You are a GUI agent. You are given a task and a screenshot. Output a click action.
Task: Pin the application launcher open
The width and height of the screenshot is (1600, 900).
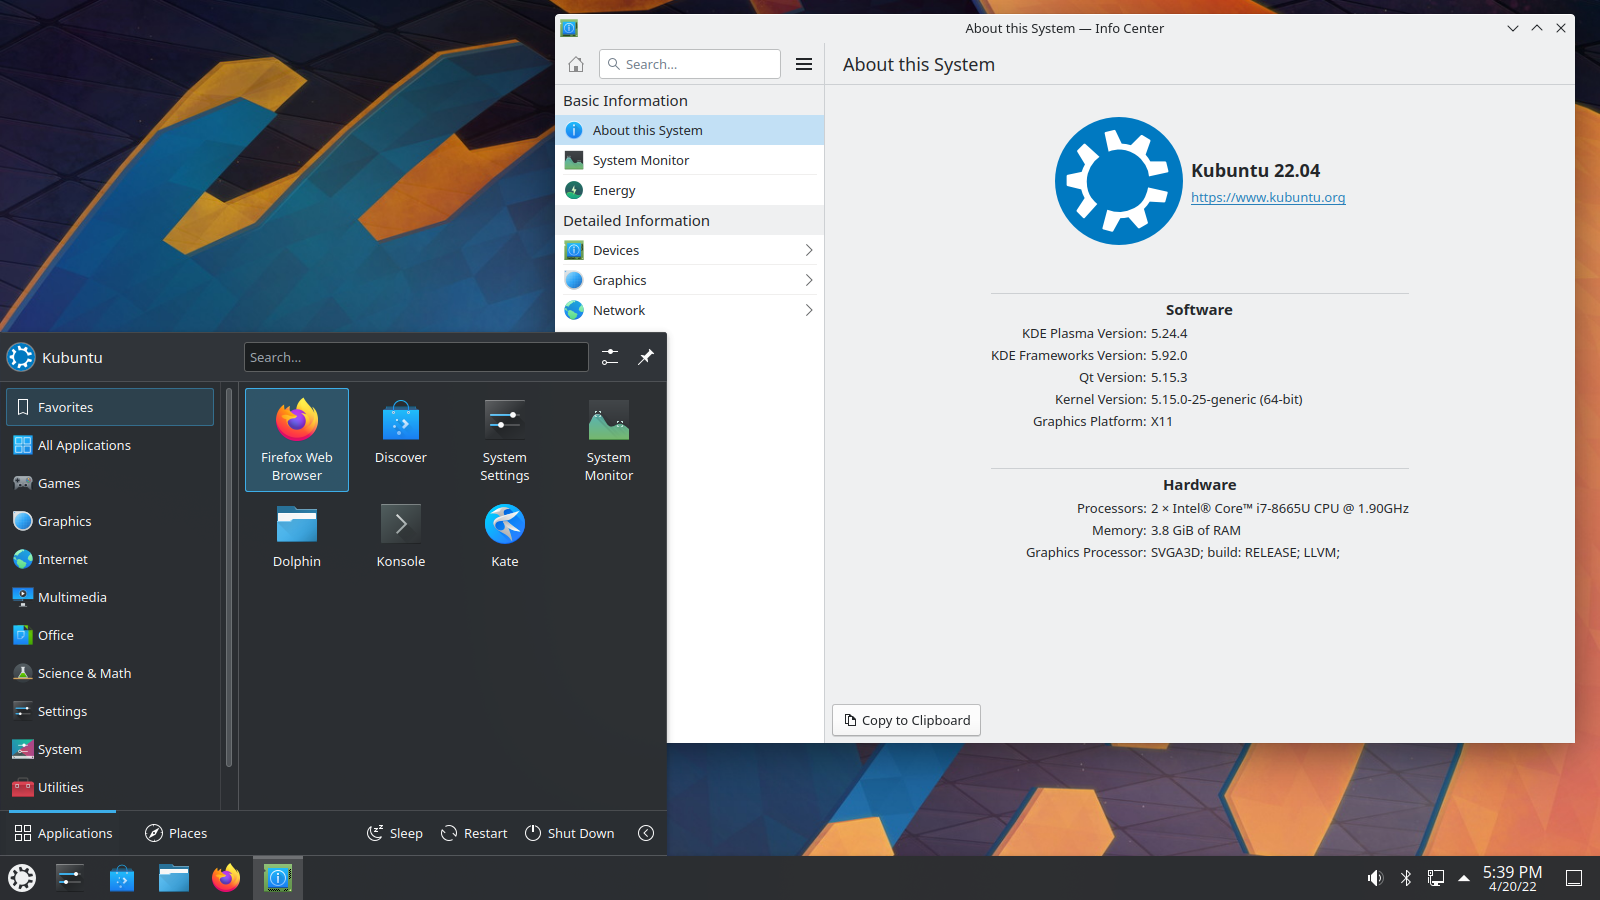tap(645, 357)
